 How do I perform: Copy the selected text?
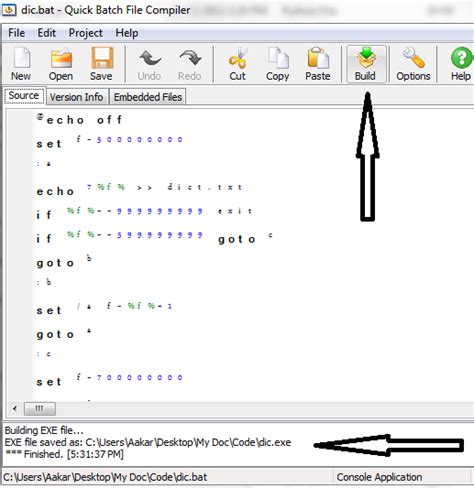[x=277, y=64]
